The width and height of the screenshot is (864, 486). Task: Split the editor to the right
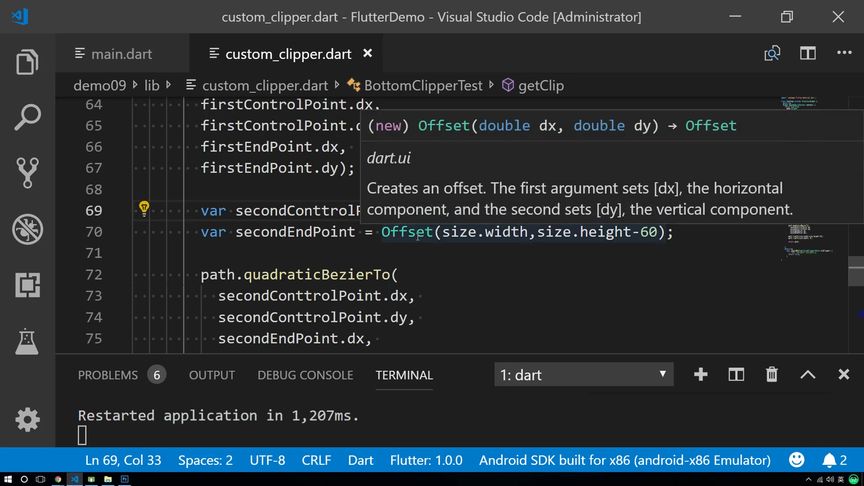coord(808,53)
